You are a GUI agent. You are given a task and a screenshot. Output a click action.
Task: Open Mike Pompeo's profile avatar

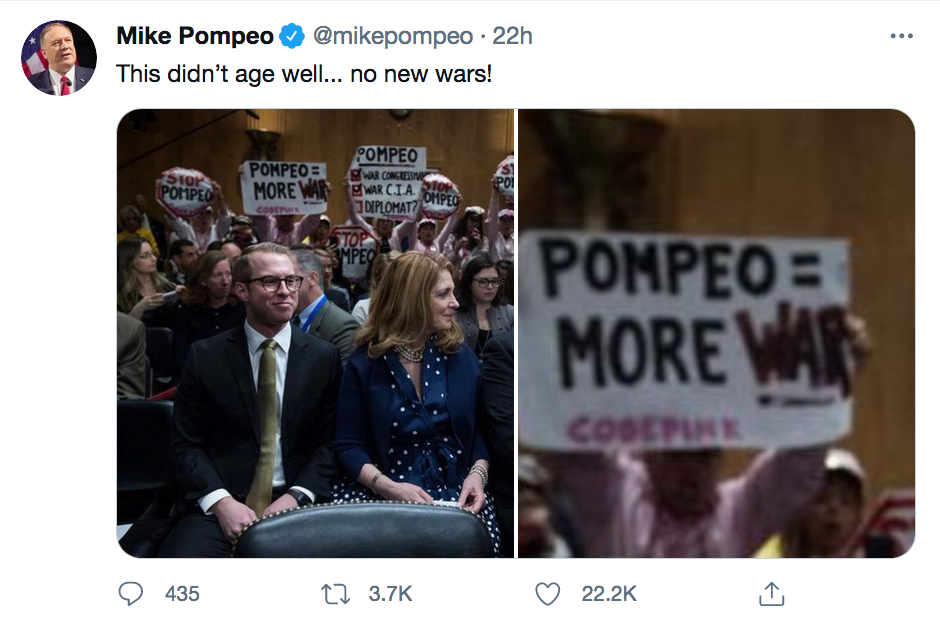click(x=59, y=58)
